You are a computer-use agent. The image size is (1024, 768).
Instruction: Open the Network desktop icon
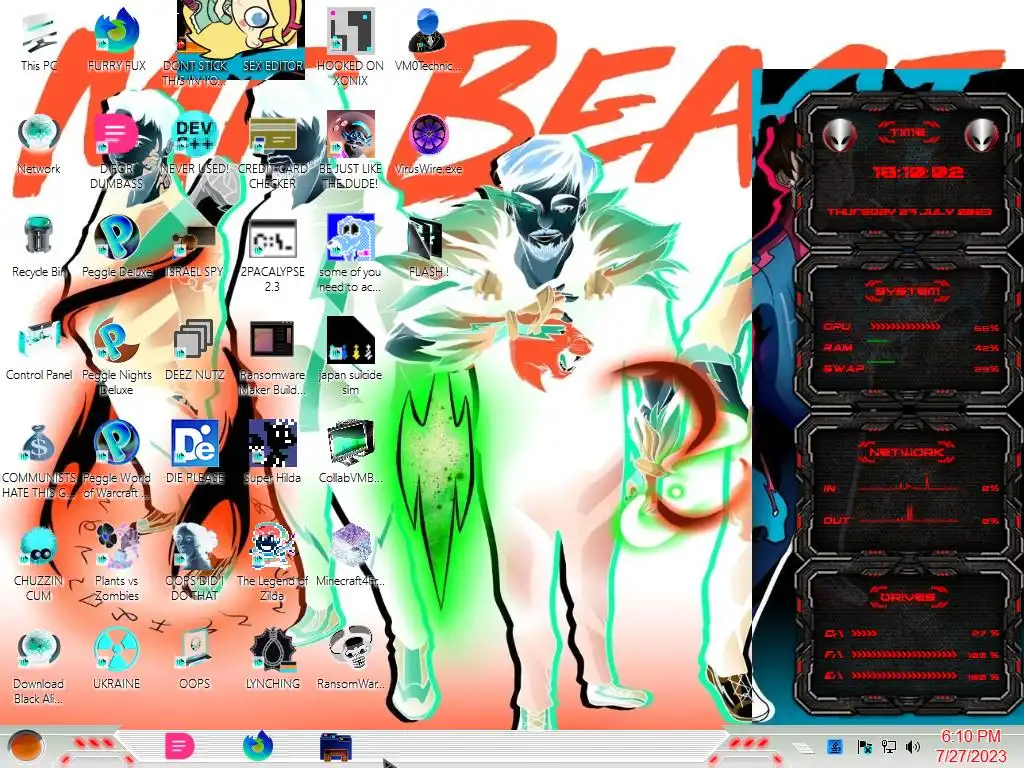point(39,144)
